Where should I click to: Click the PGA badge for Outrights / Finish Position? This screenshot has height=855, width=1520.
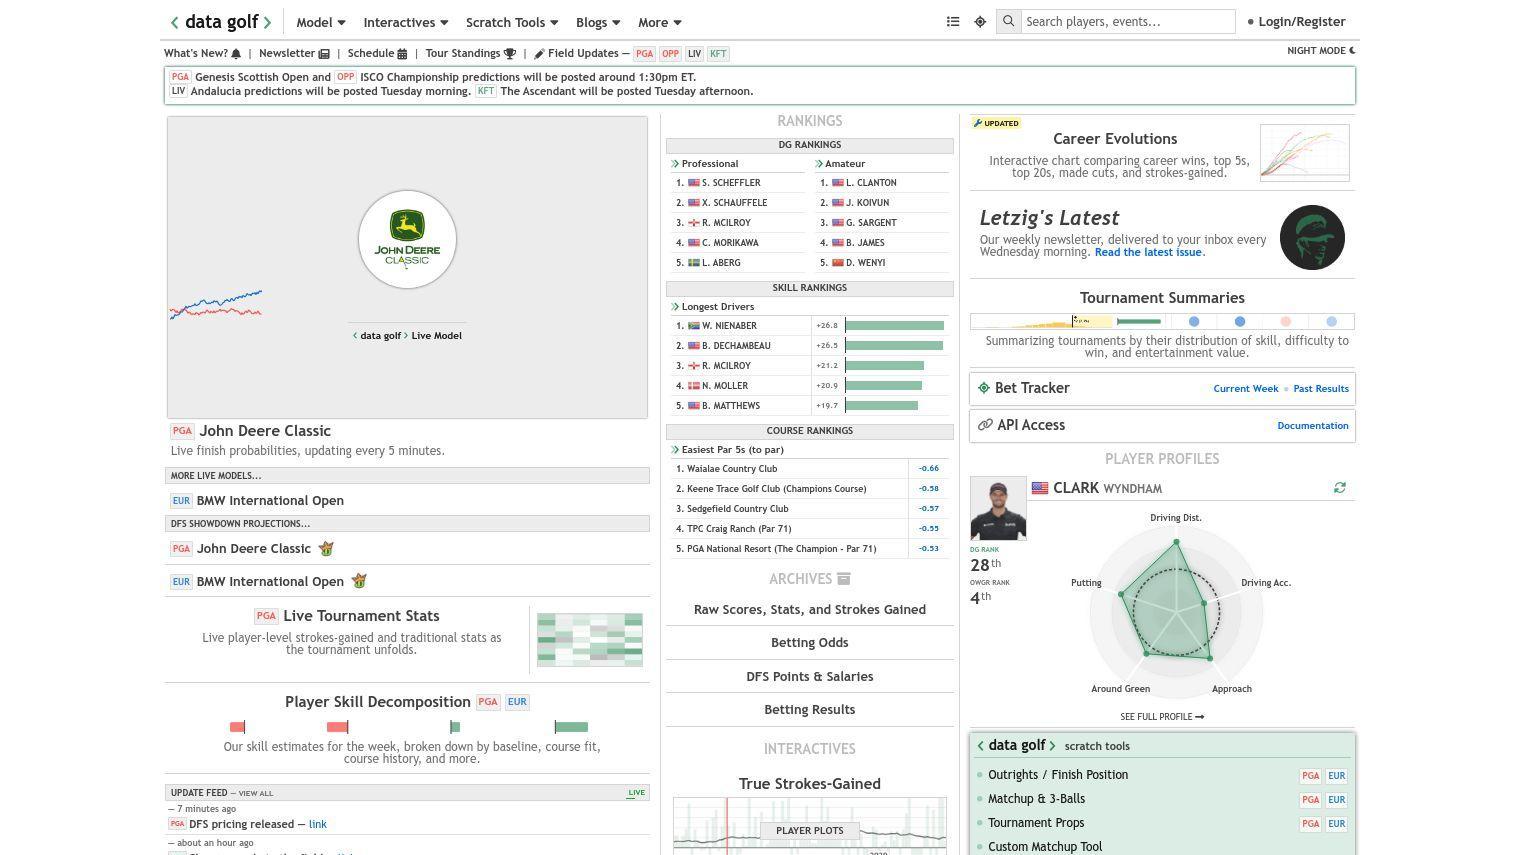pos(1310,776)
